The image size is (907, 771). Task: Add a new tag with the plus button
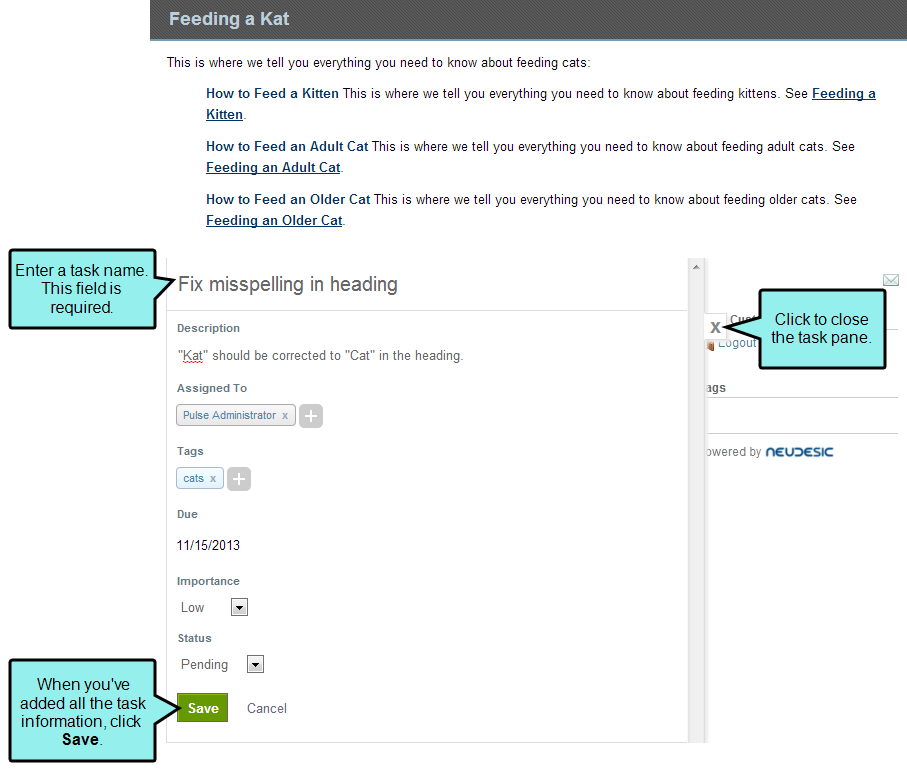click(x=239, y=479)
